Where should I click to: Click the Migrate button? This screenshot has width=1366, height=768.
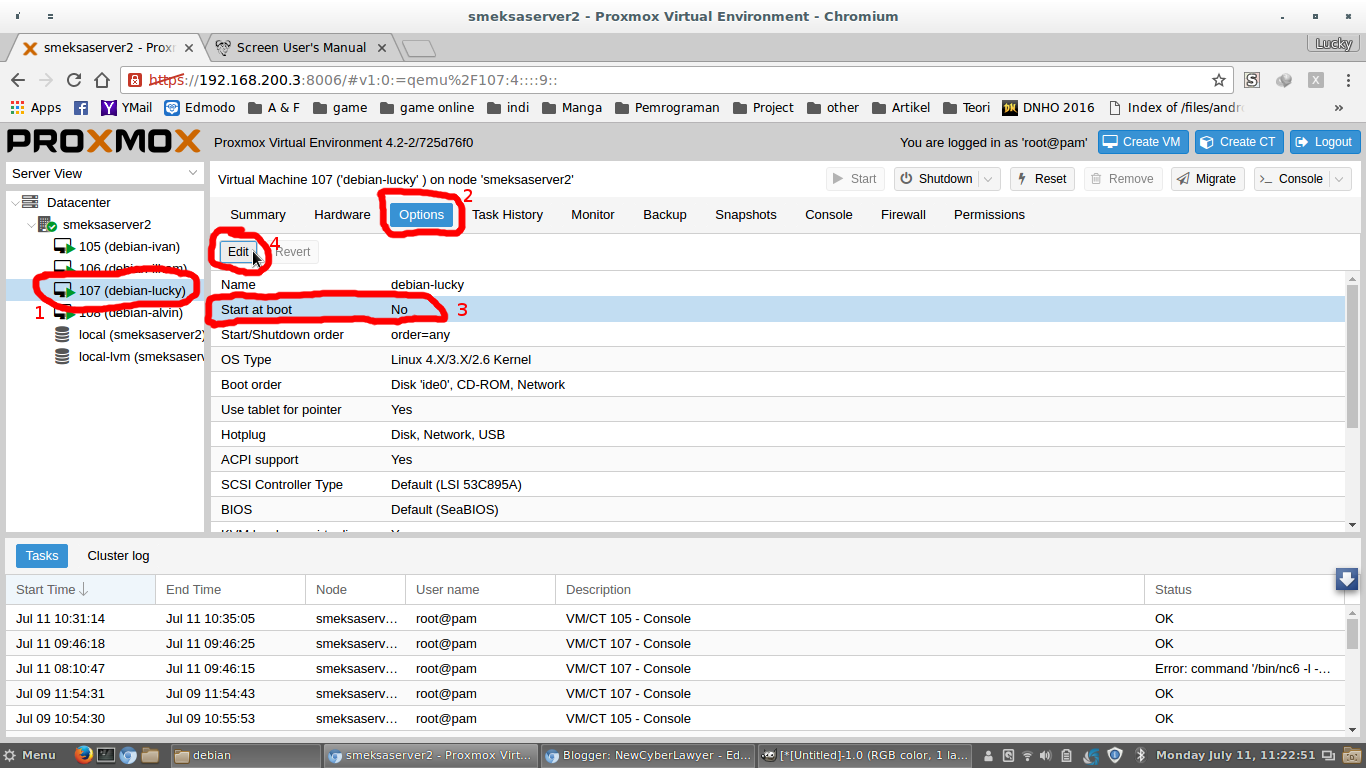(x=1207, y=179)
